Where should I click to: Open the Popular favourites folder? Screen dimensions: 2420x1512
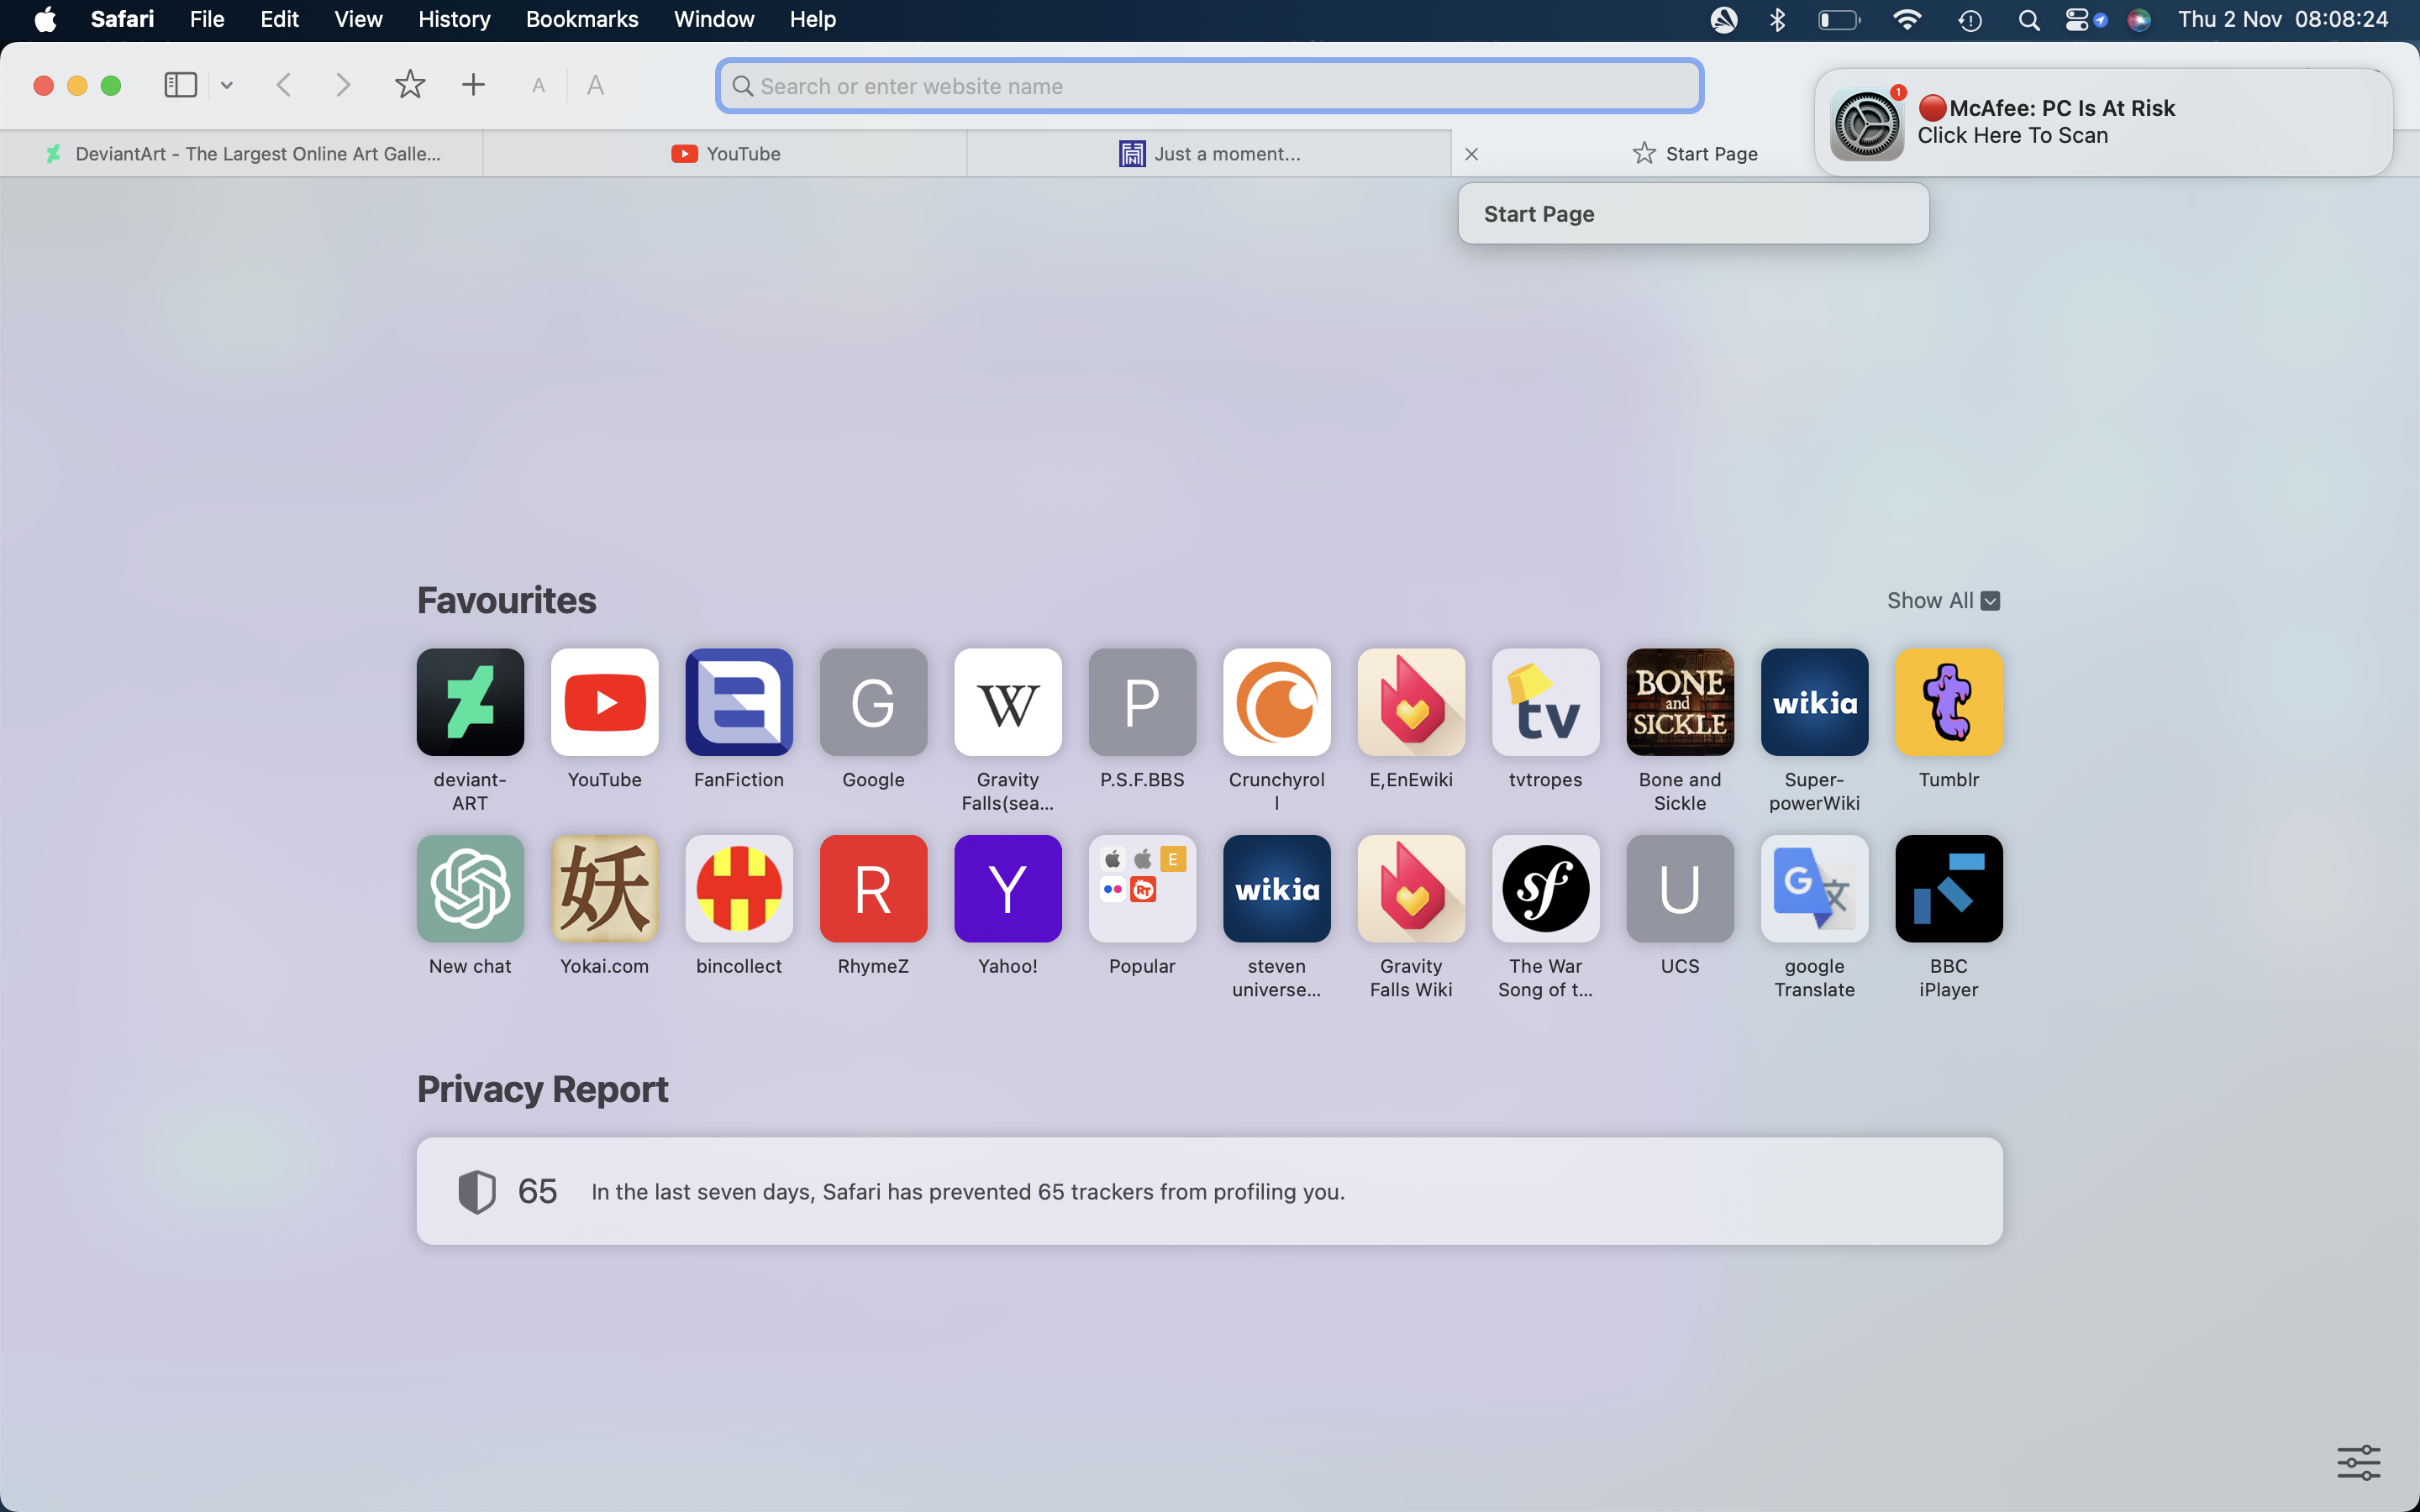point(1142,888)
